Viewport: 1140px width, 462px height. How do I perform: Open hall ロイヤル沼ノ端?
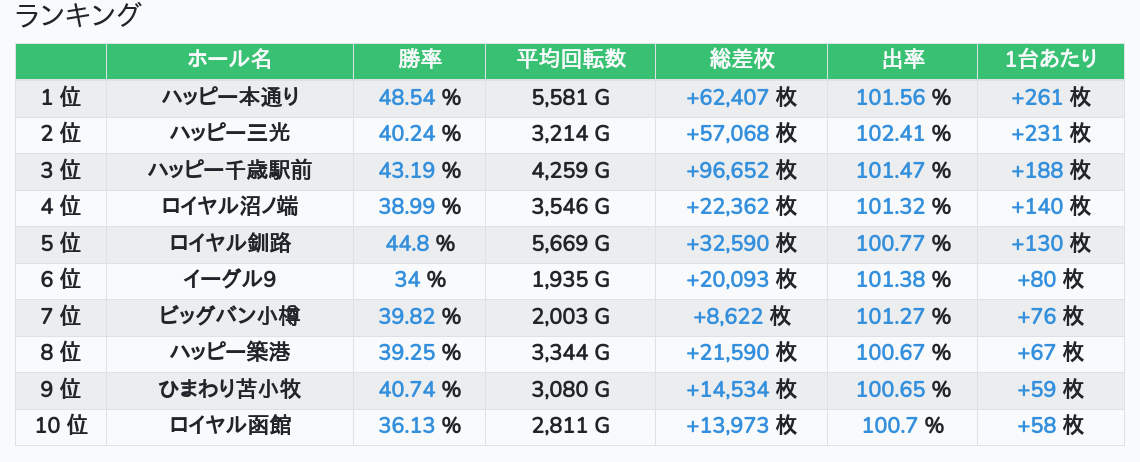coord(230,207)
